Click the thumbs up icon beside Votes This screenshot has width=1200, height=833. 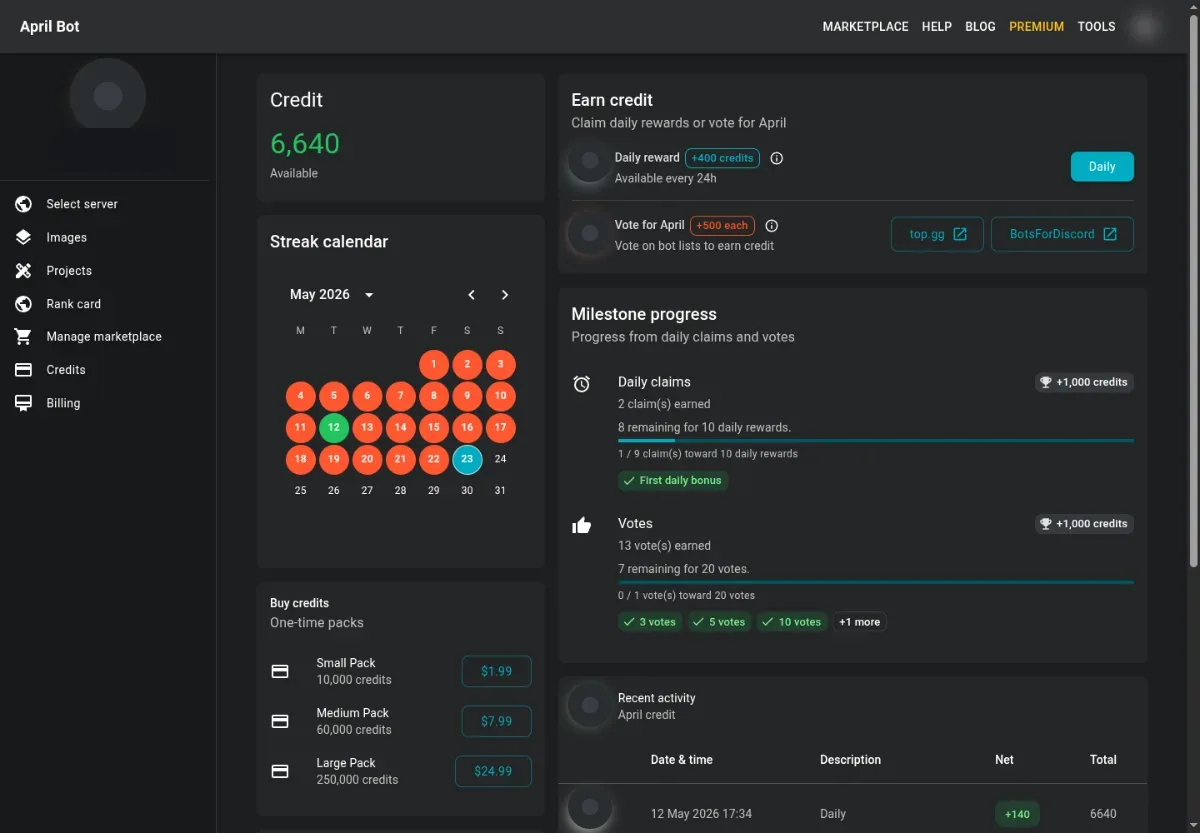tap(582, 525)
